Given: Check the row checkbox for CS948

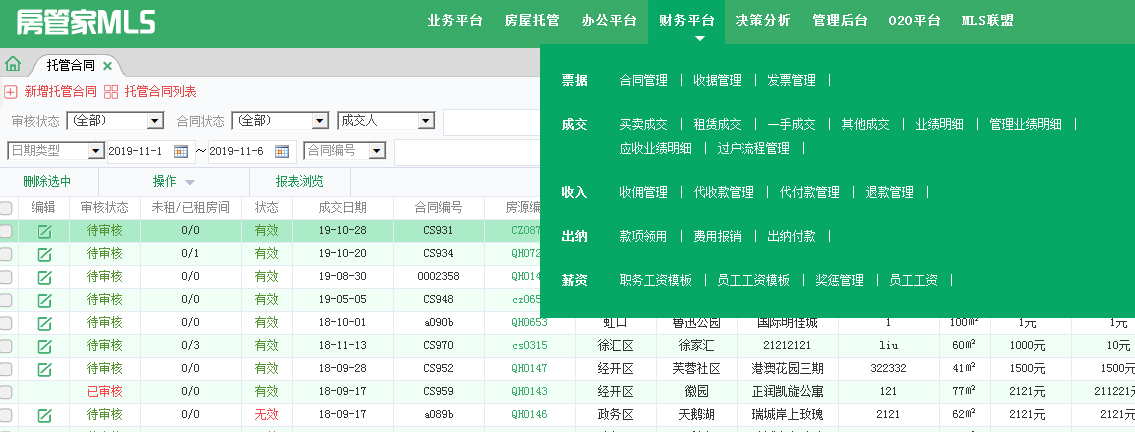Looking at the screenshot, I should click(x=6, y=300).
